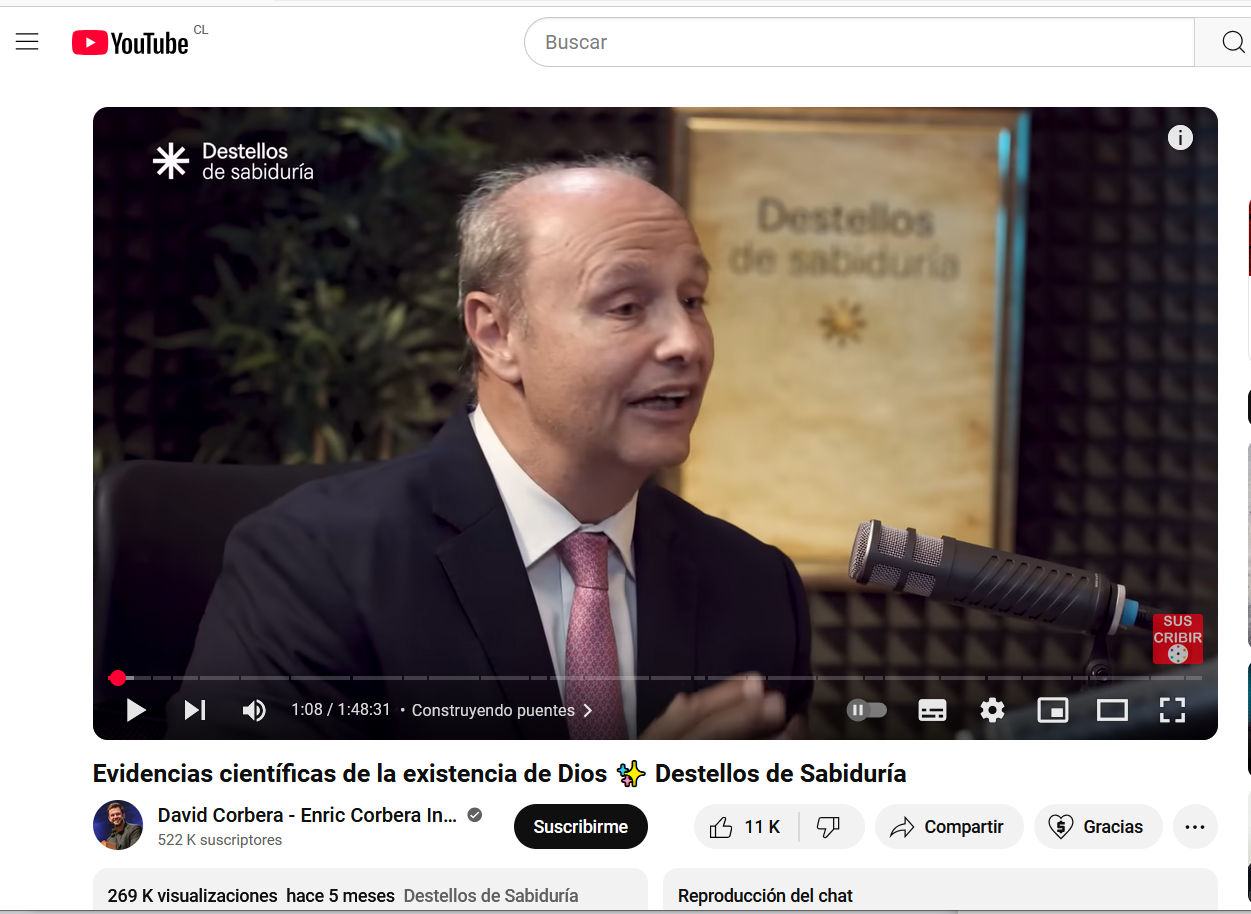The height and width of the screenshot is (914, 1251).
Task: Skip to the next video
Action: [195, 710]
